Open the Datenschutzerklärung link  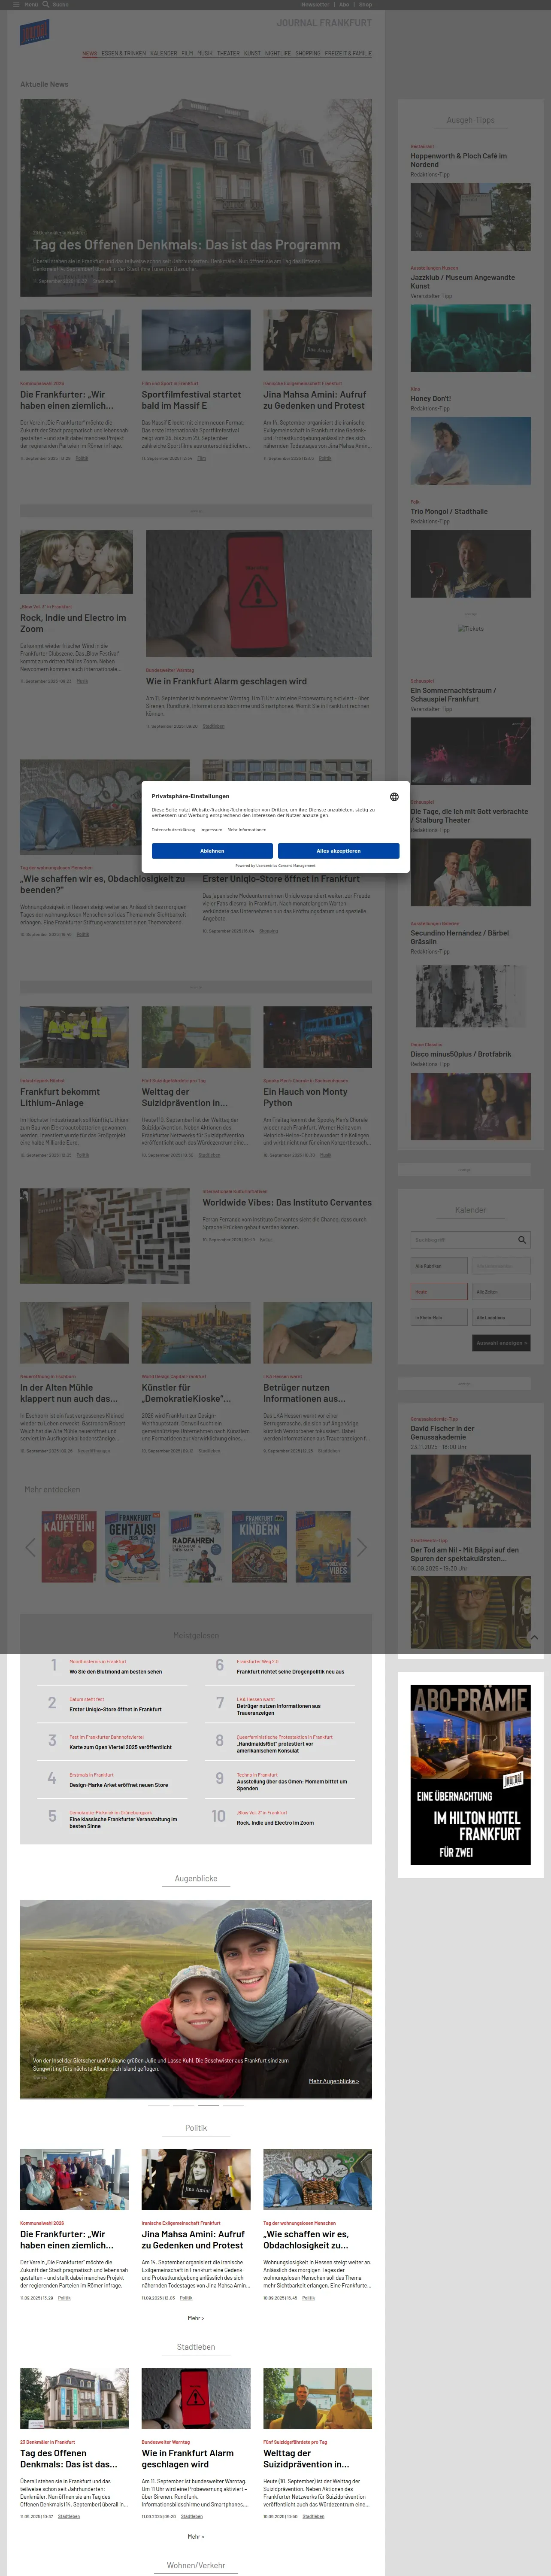tap(173, 830)
